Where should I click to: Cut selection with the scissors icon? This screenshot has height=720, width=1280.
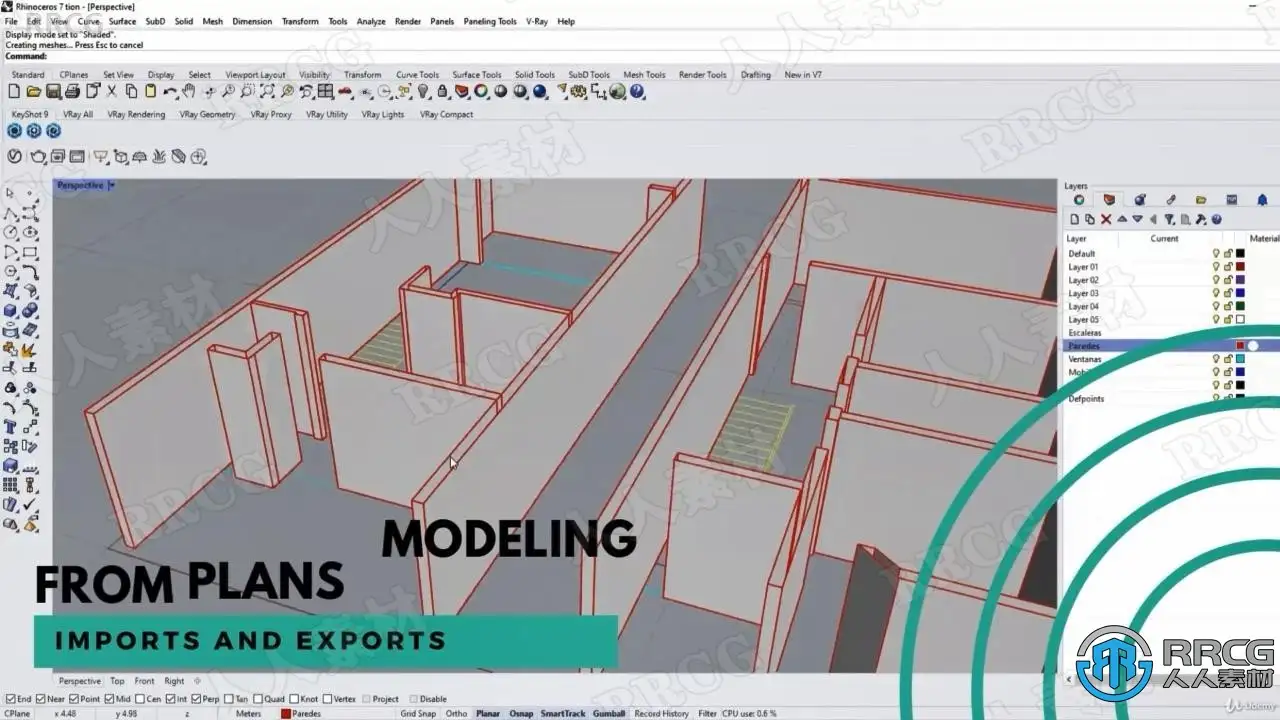111,91
